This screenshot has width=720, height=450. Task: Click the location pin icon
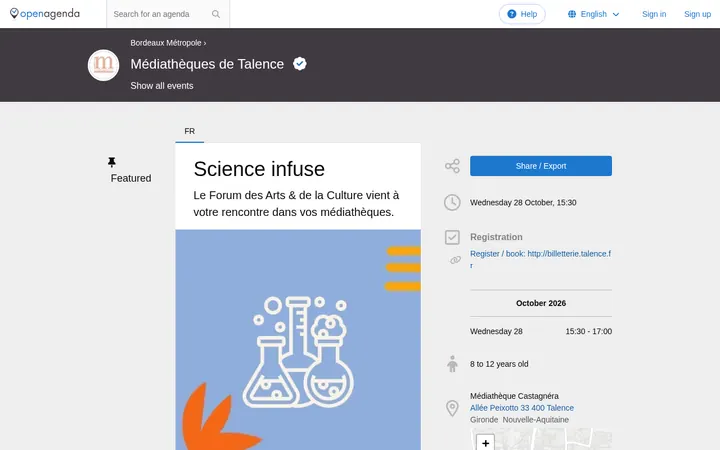click(452, 408)
